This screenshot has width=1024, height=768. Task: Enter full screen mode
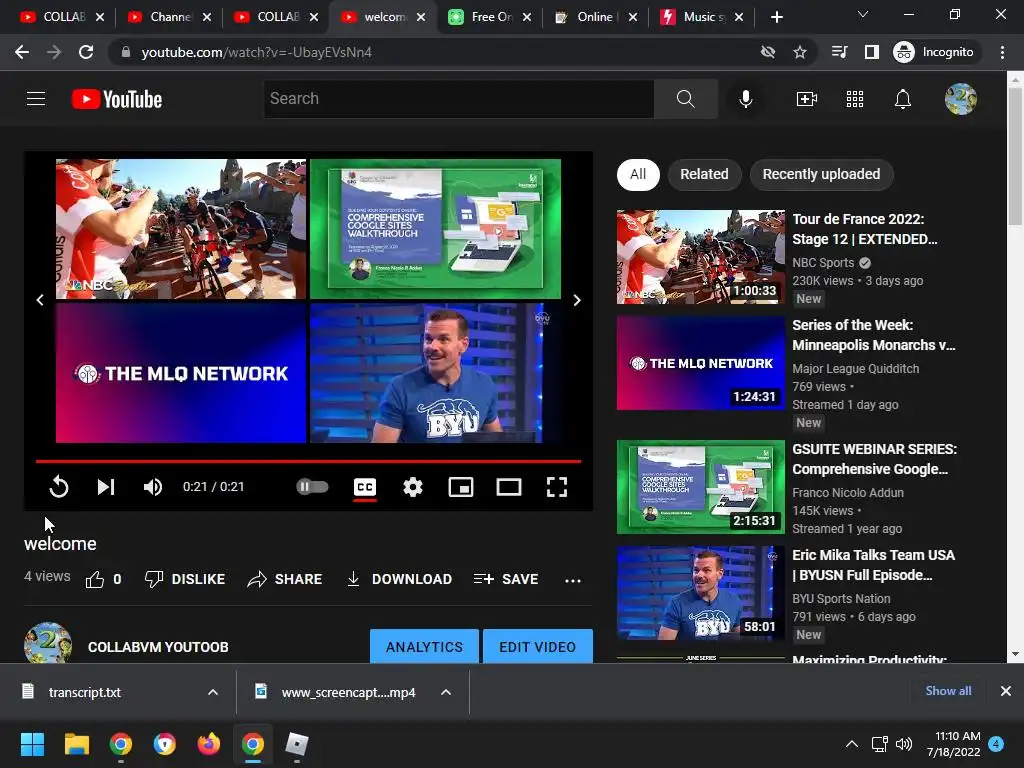[x=556, y=487]
